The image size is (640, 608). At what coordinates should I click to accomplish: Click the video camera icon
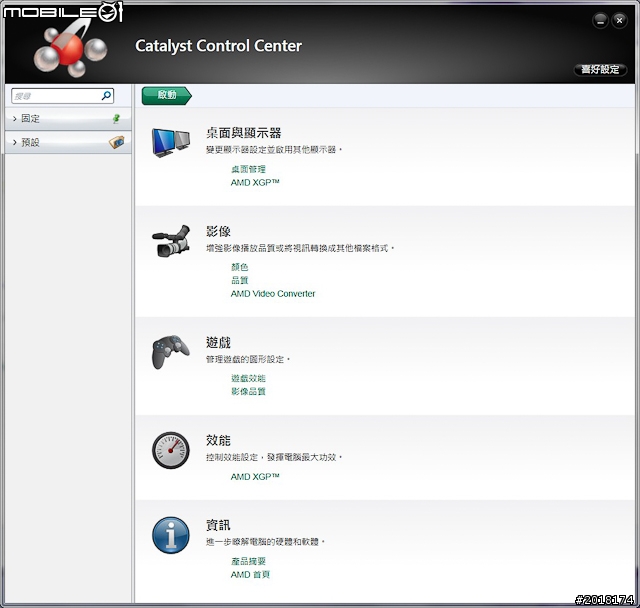click(171, 241)
